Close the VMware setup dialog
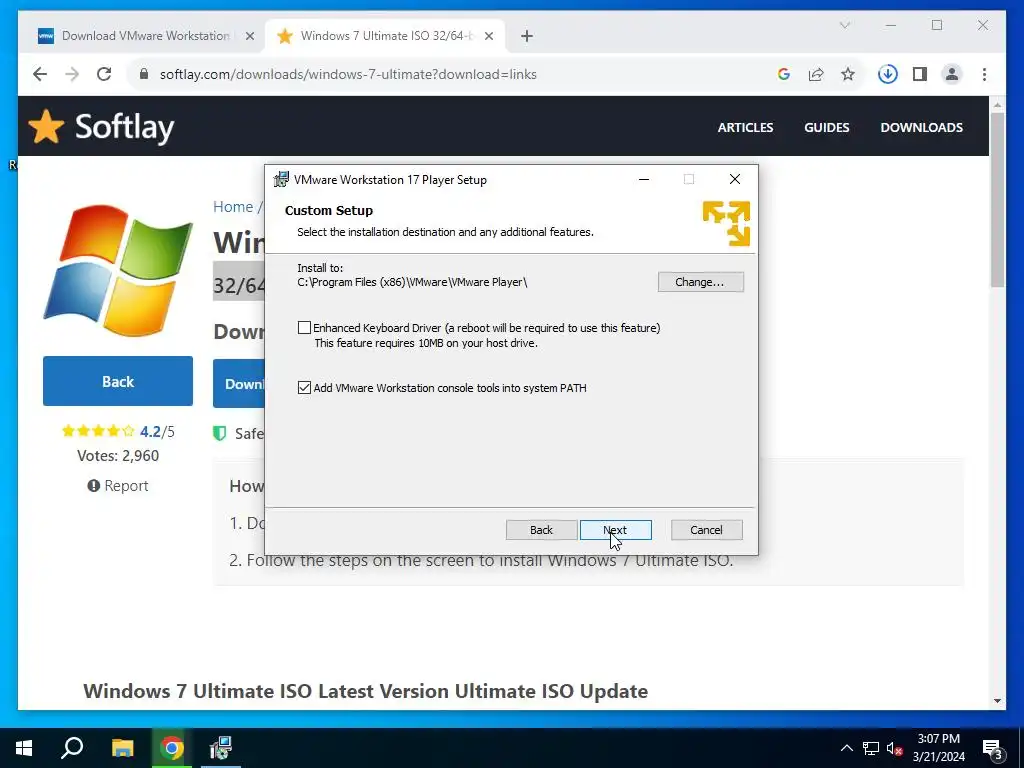The image size is (1024, 768). [735, 180]
